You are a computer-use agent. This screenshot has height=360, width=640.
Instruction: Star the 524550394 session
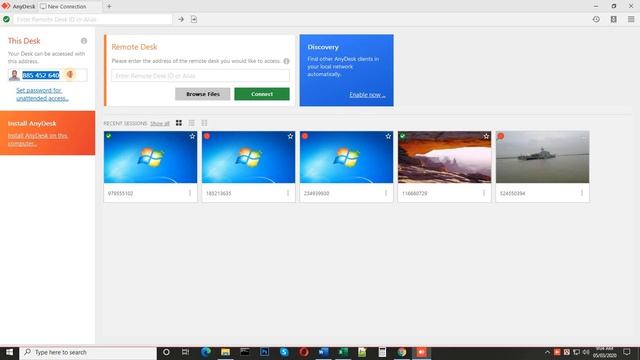[x=584, y=136]
